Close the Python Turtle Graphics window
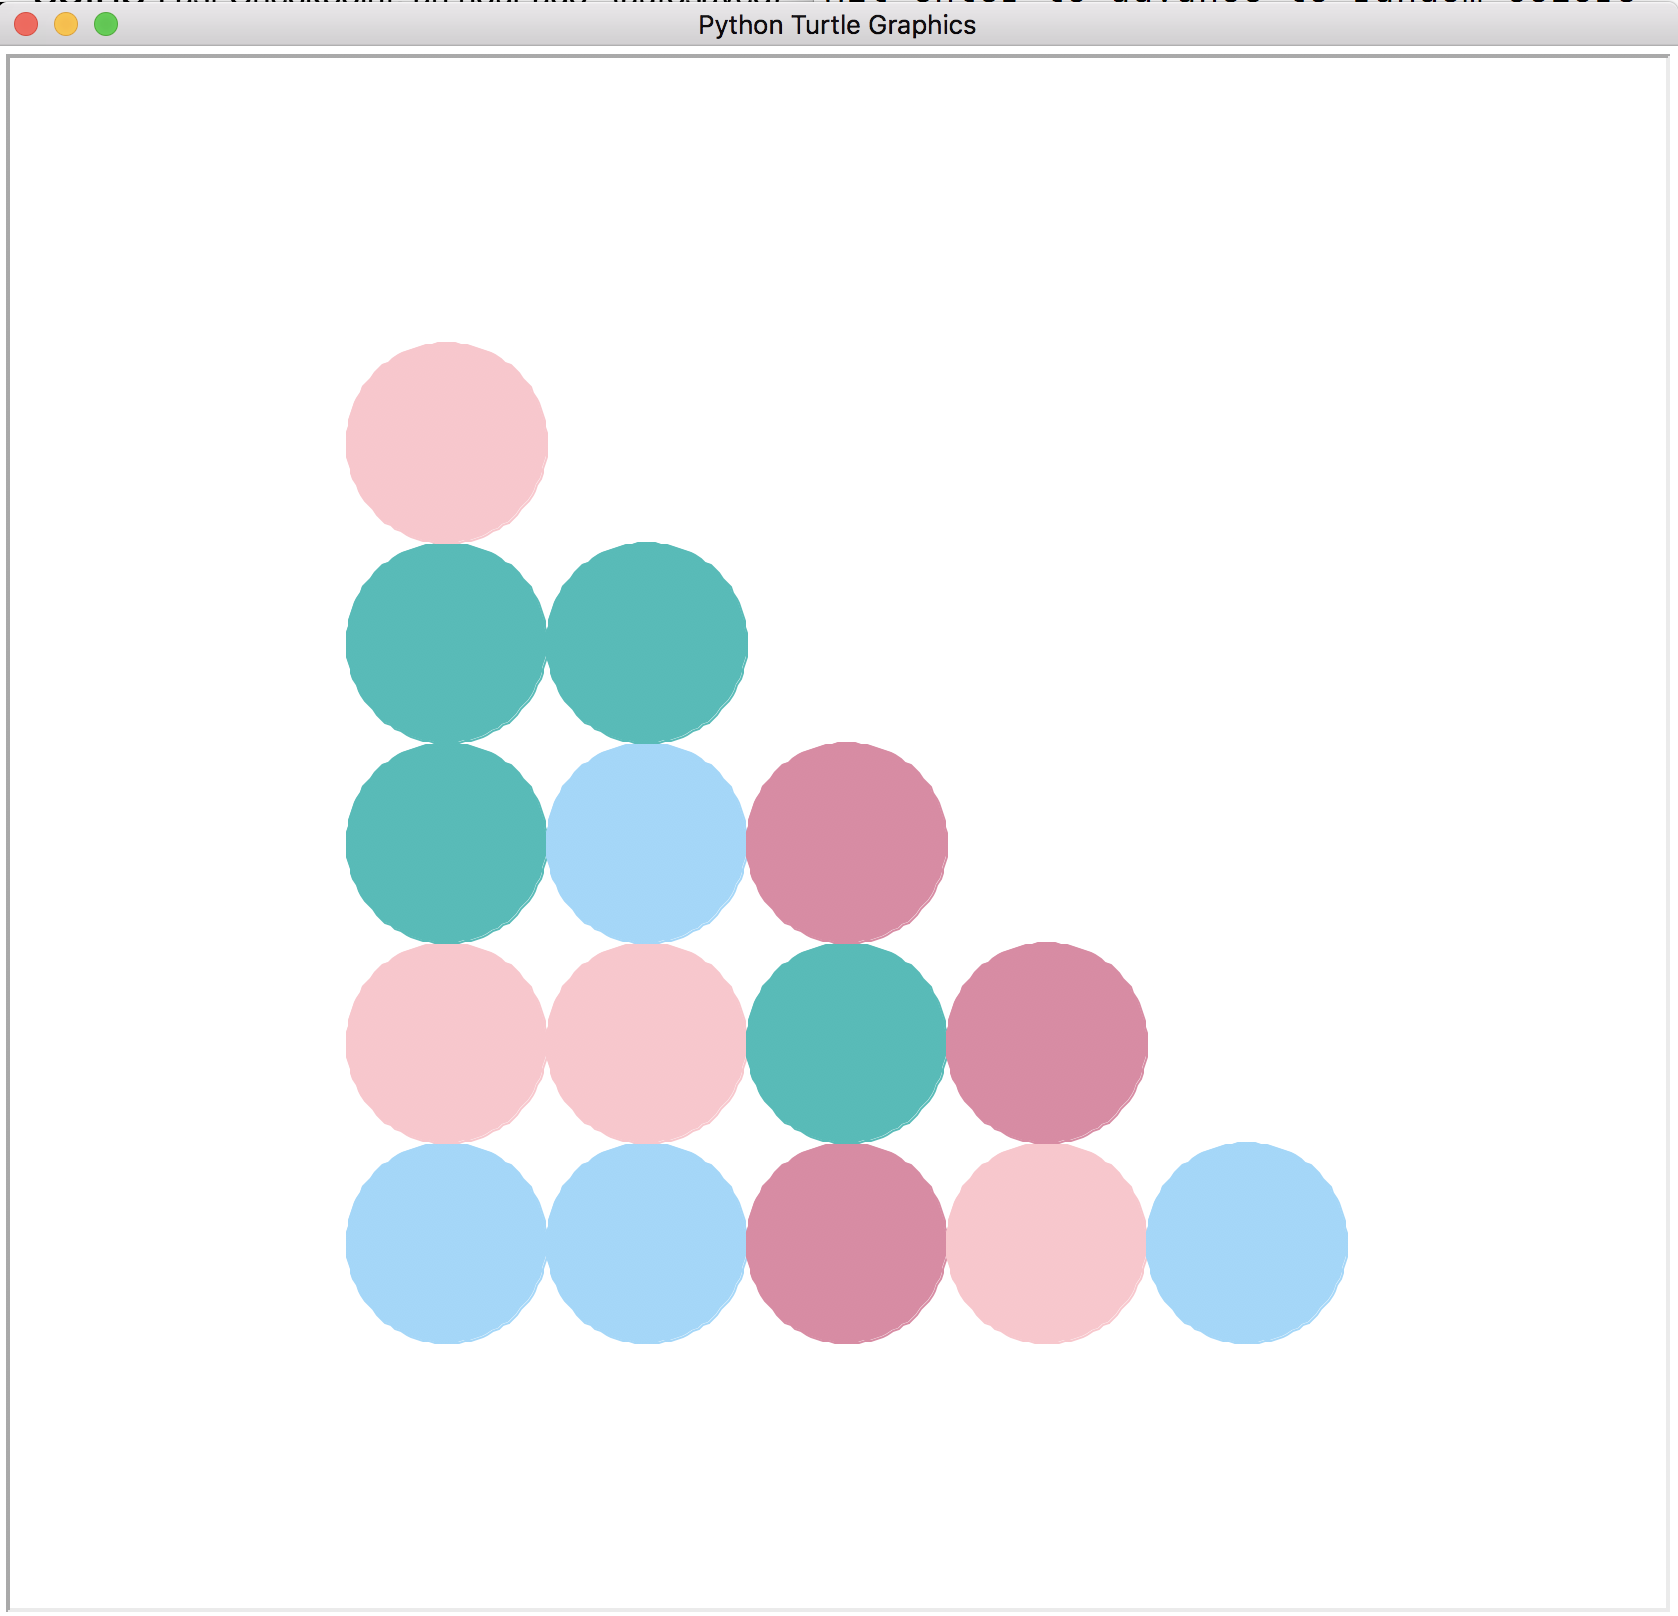The width and height of the screenshot is (1678, 1616). pos(26,24)
